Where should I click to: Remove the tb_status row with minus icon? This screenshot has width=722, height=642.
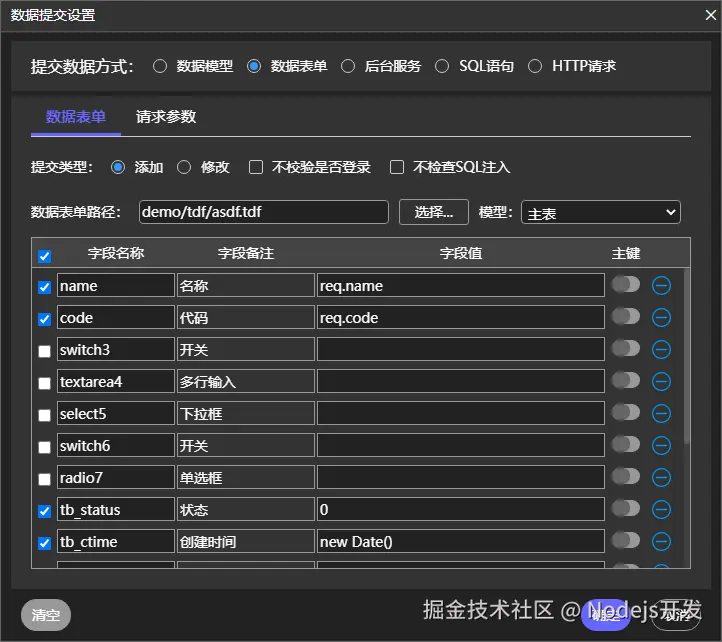[661, 509]
